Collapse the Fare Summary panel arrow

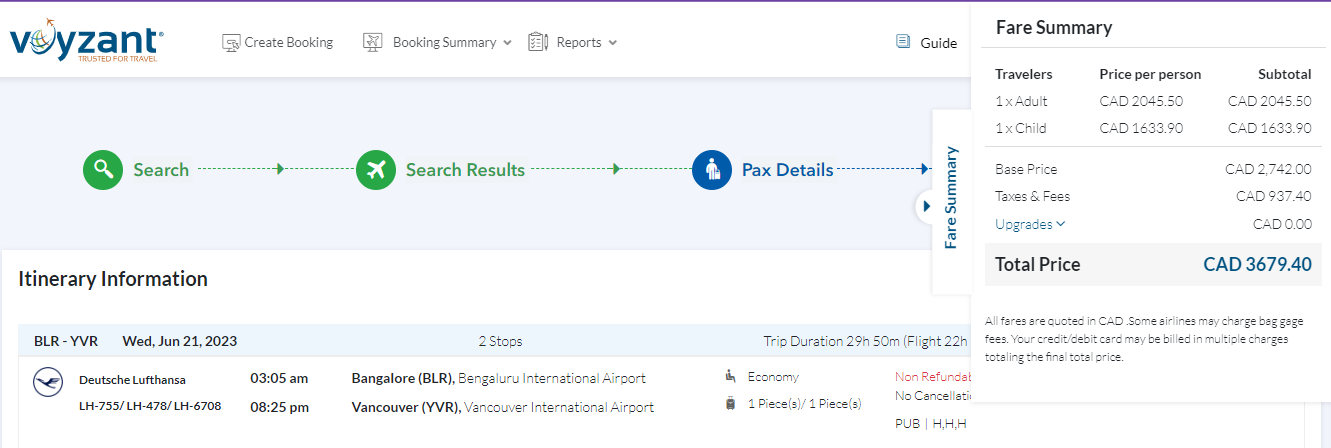[x=926, y=206]
